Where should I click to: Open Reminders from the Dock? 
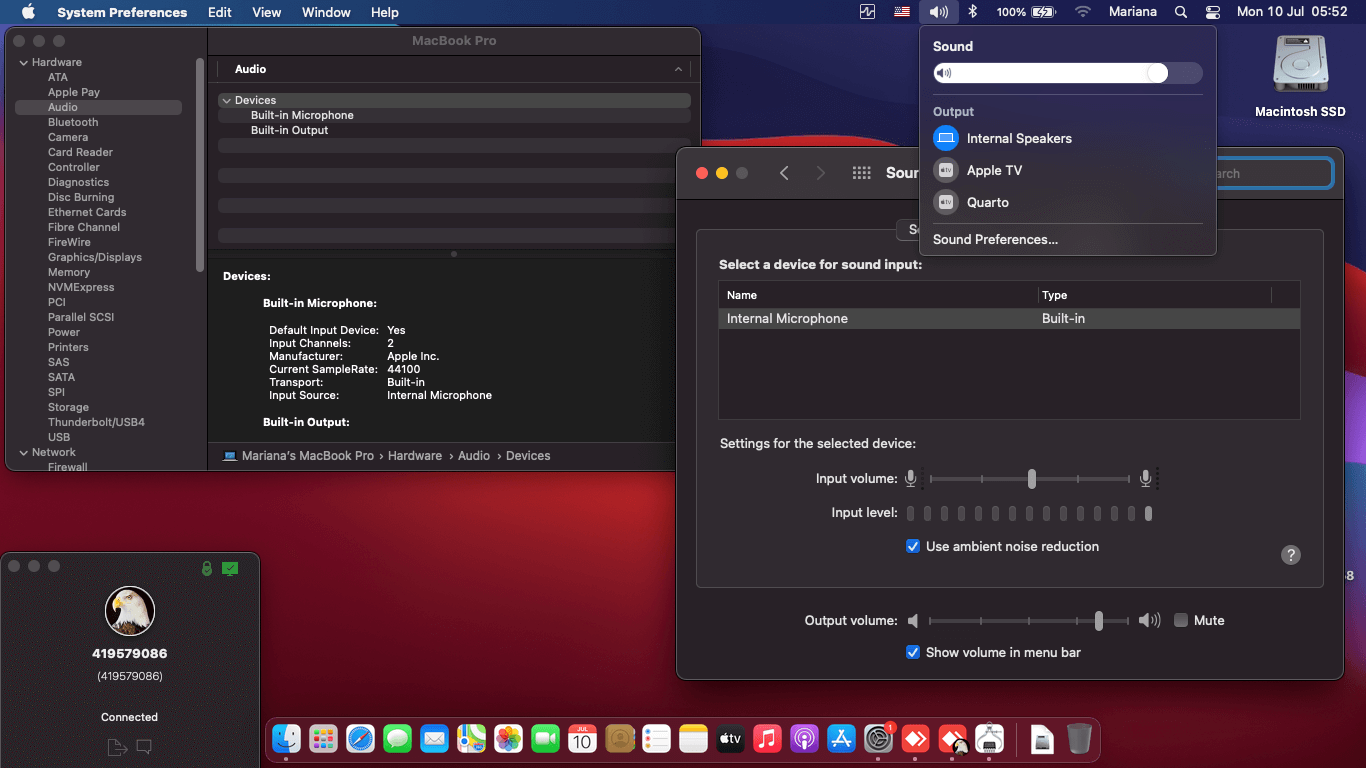pos(656,739)
